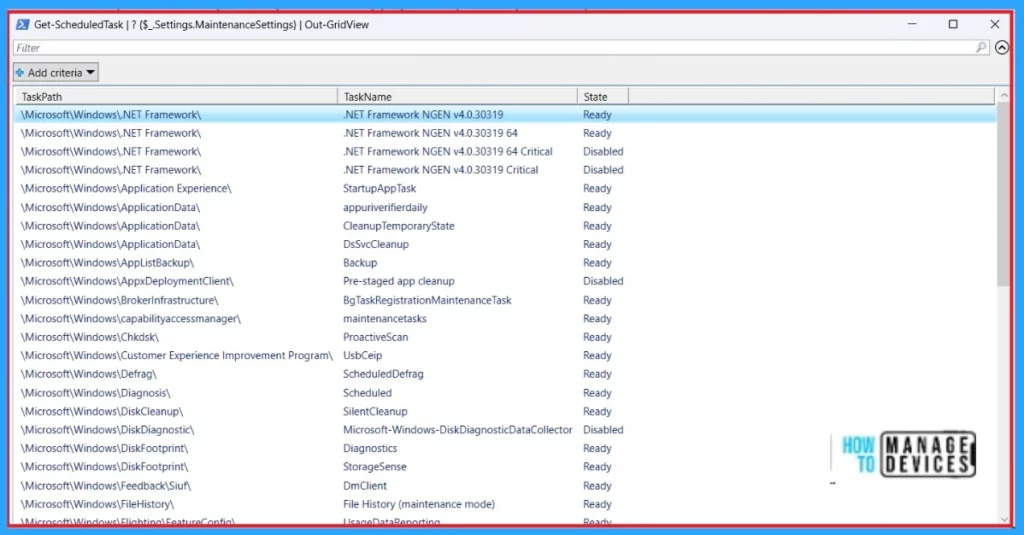1024x535 pixels.
Task: Click Disabled state of 'Pre-staged app cleanup' row
Action: (x=603, y=281)
